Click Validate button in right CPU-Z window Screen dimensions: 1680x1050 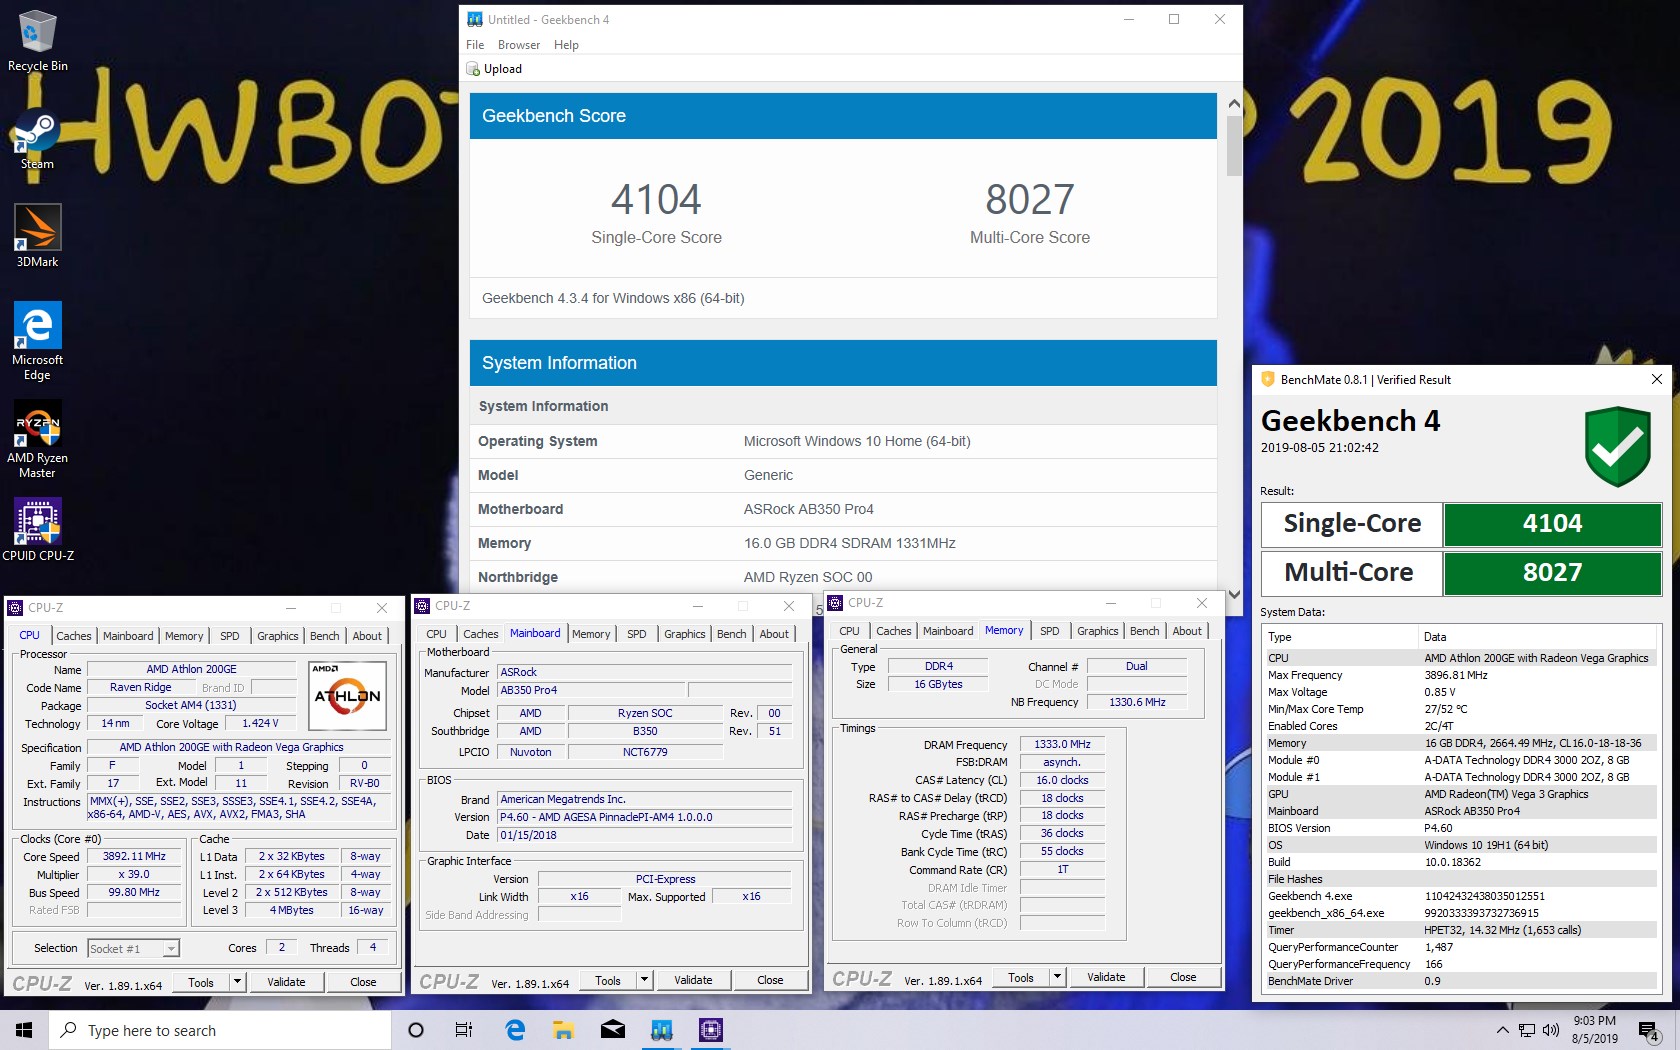tap(1106, 977)
